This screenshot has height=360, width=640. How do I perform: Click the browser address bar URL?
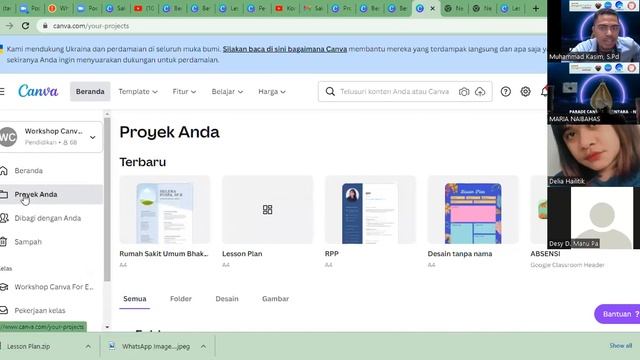[91, 26]
